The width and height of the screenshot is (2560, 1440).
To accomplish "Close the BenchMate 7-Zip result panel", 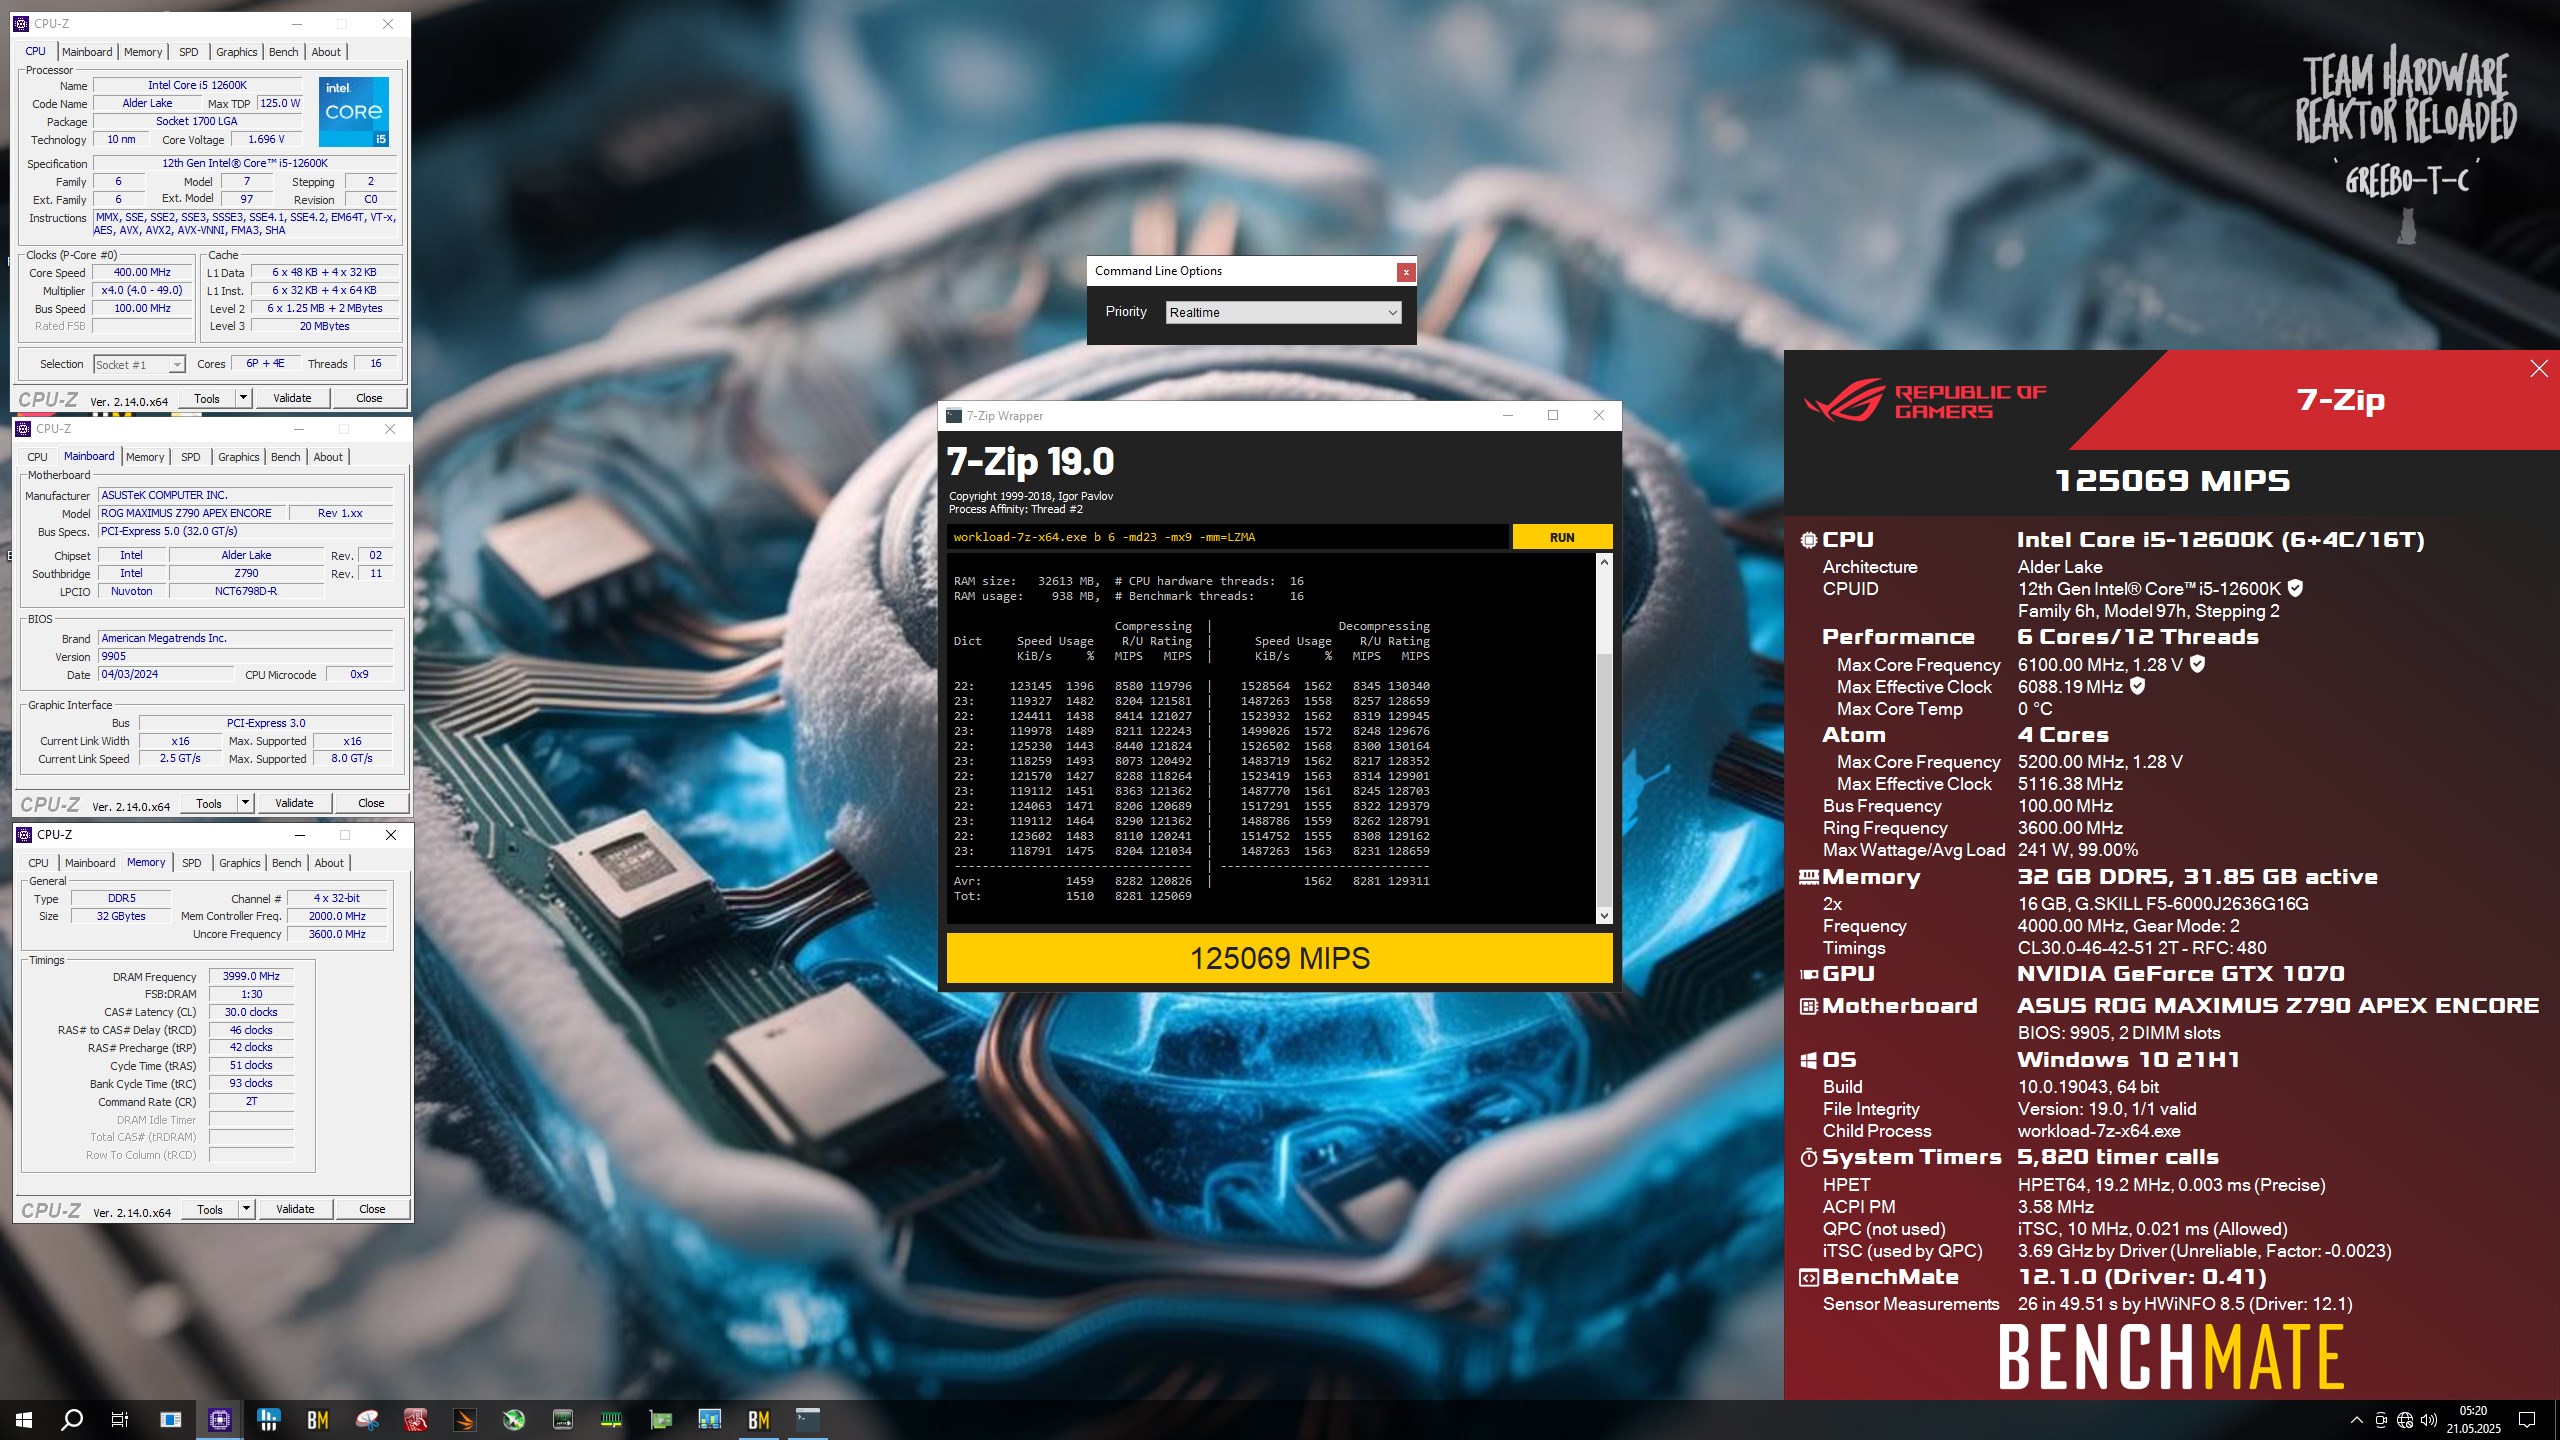I will coord(2538,369).
